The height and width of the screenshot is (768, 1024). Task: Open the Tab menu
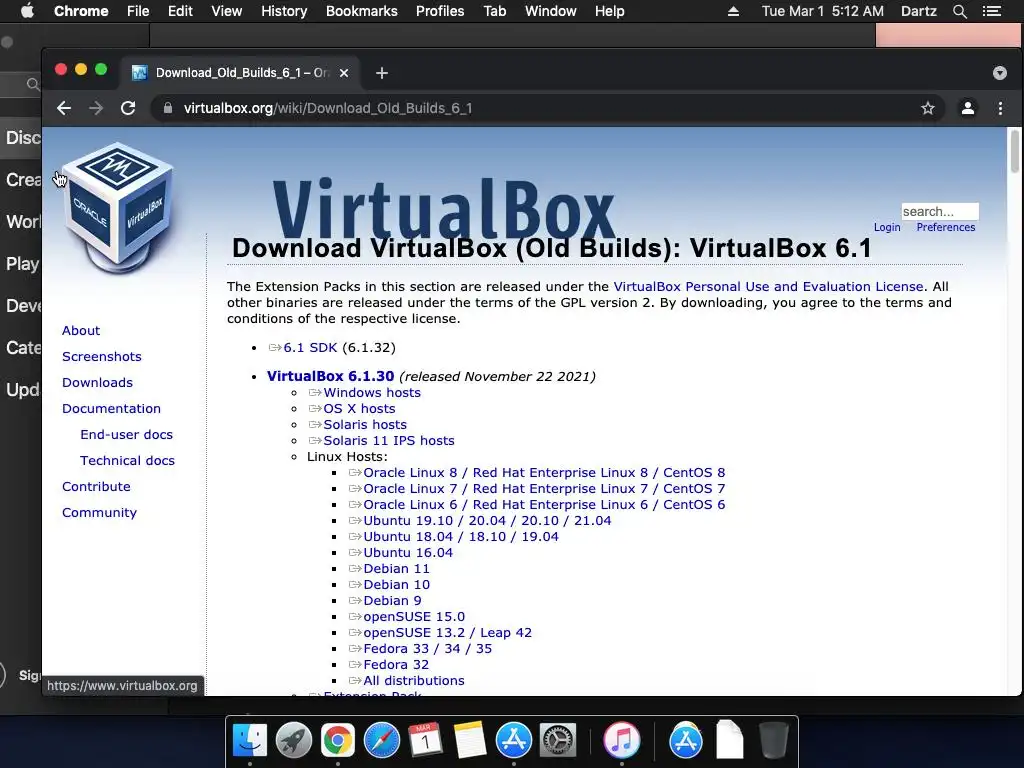coord(495,11)
